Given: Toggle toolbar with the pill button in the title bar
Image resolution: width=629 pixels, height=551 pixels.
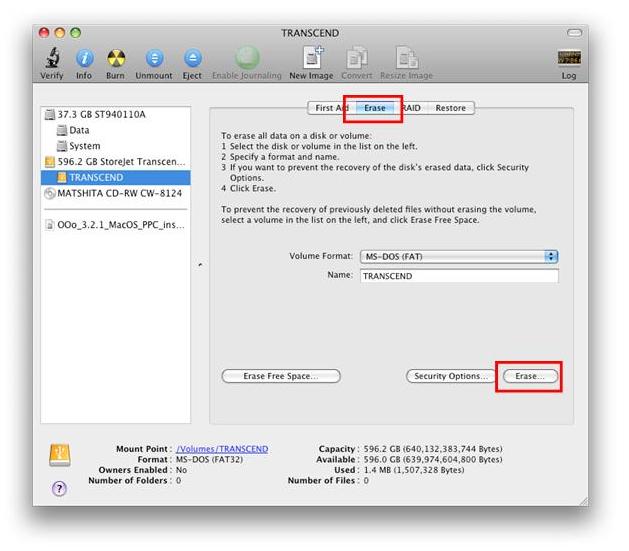Looking at the screenshot, I should coord(574,33).
